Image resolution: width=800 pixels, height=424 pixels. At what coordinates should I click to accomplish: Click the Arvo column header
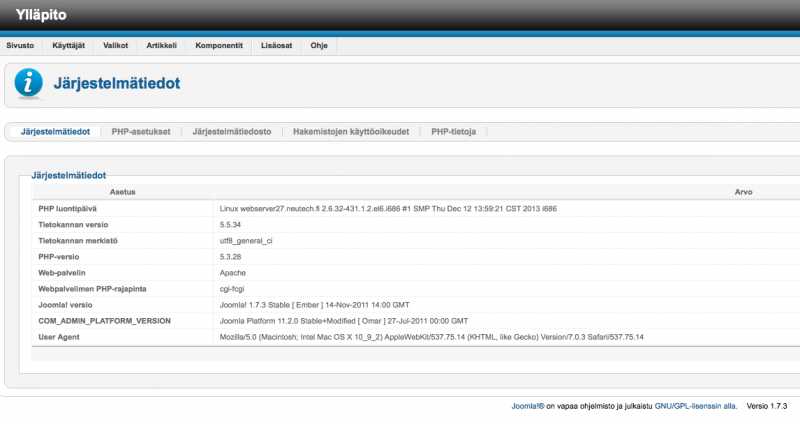click(x=743, y=191)
